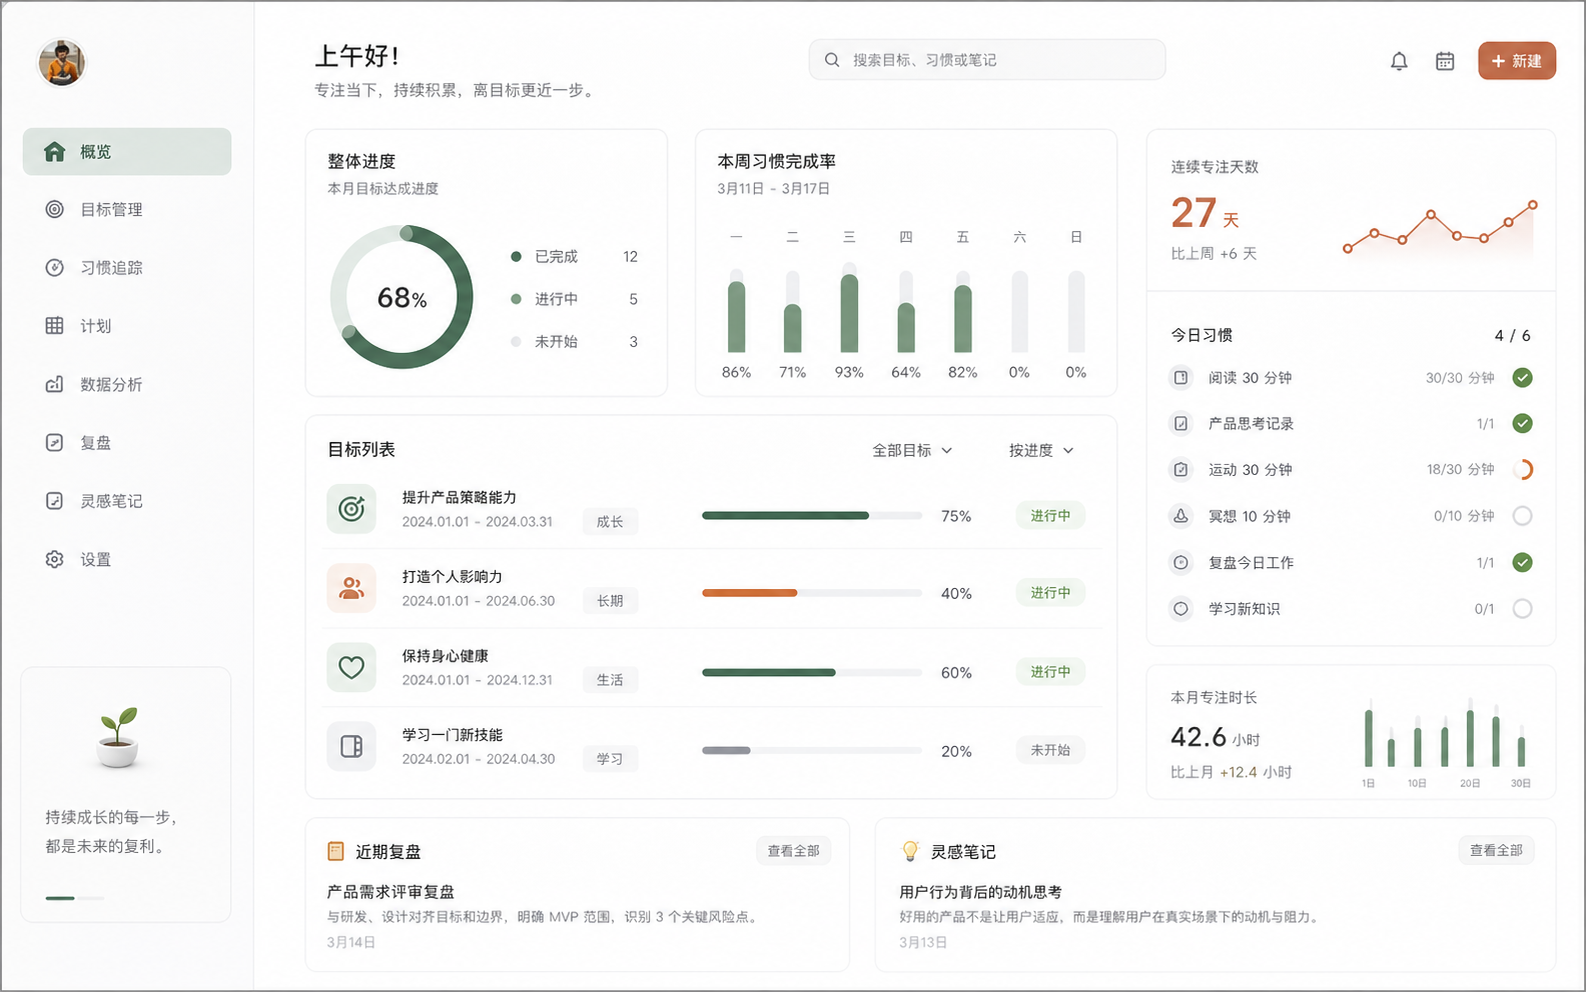Click the 68% donut progress chart

pyautogui.click(x=402, y=297)
